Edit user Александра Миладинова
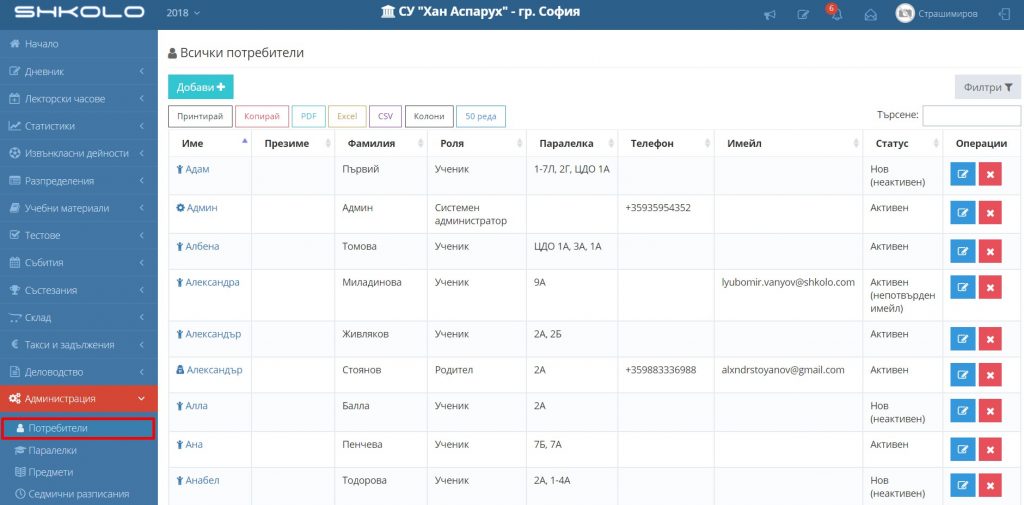Image resolution: width=1024 pixels, height=505 pixels. click(x=963, y=287)
